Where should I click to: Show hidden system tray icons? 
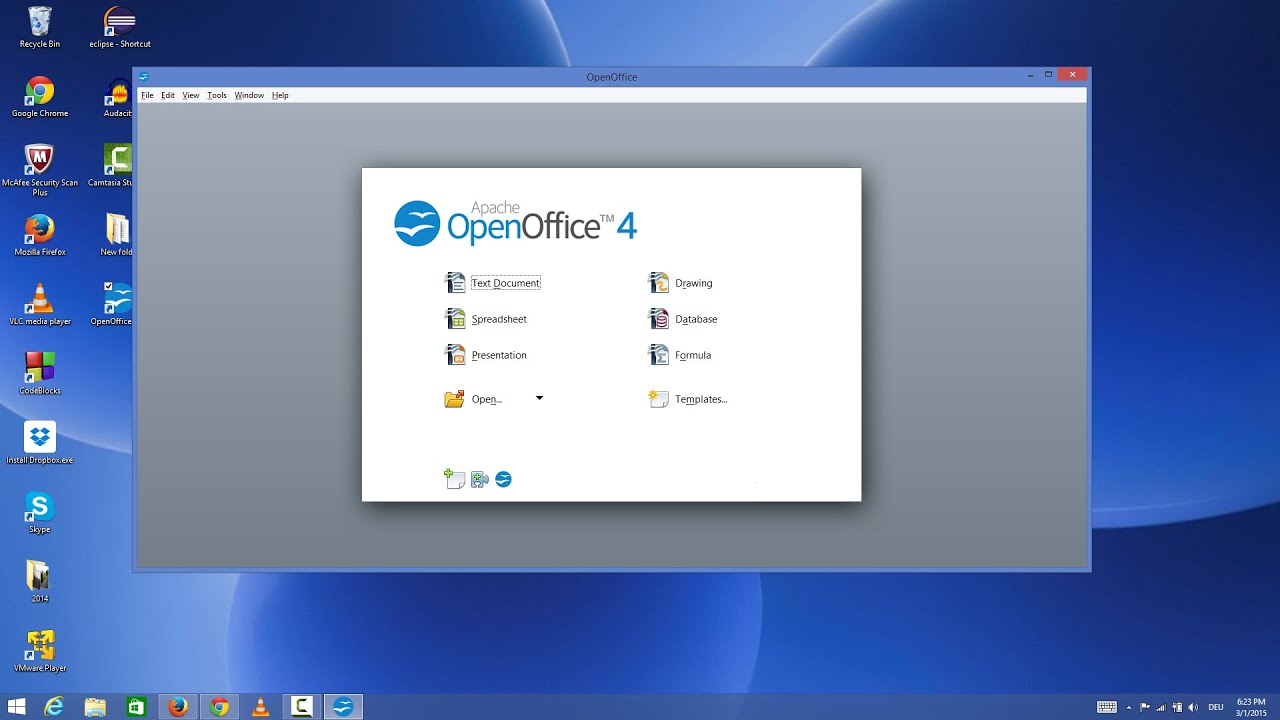[x=1131, y=707]
